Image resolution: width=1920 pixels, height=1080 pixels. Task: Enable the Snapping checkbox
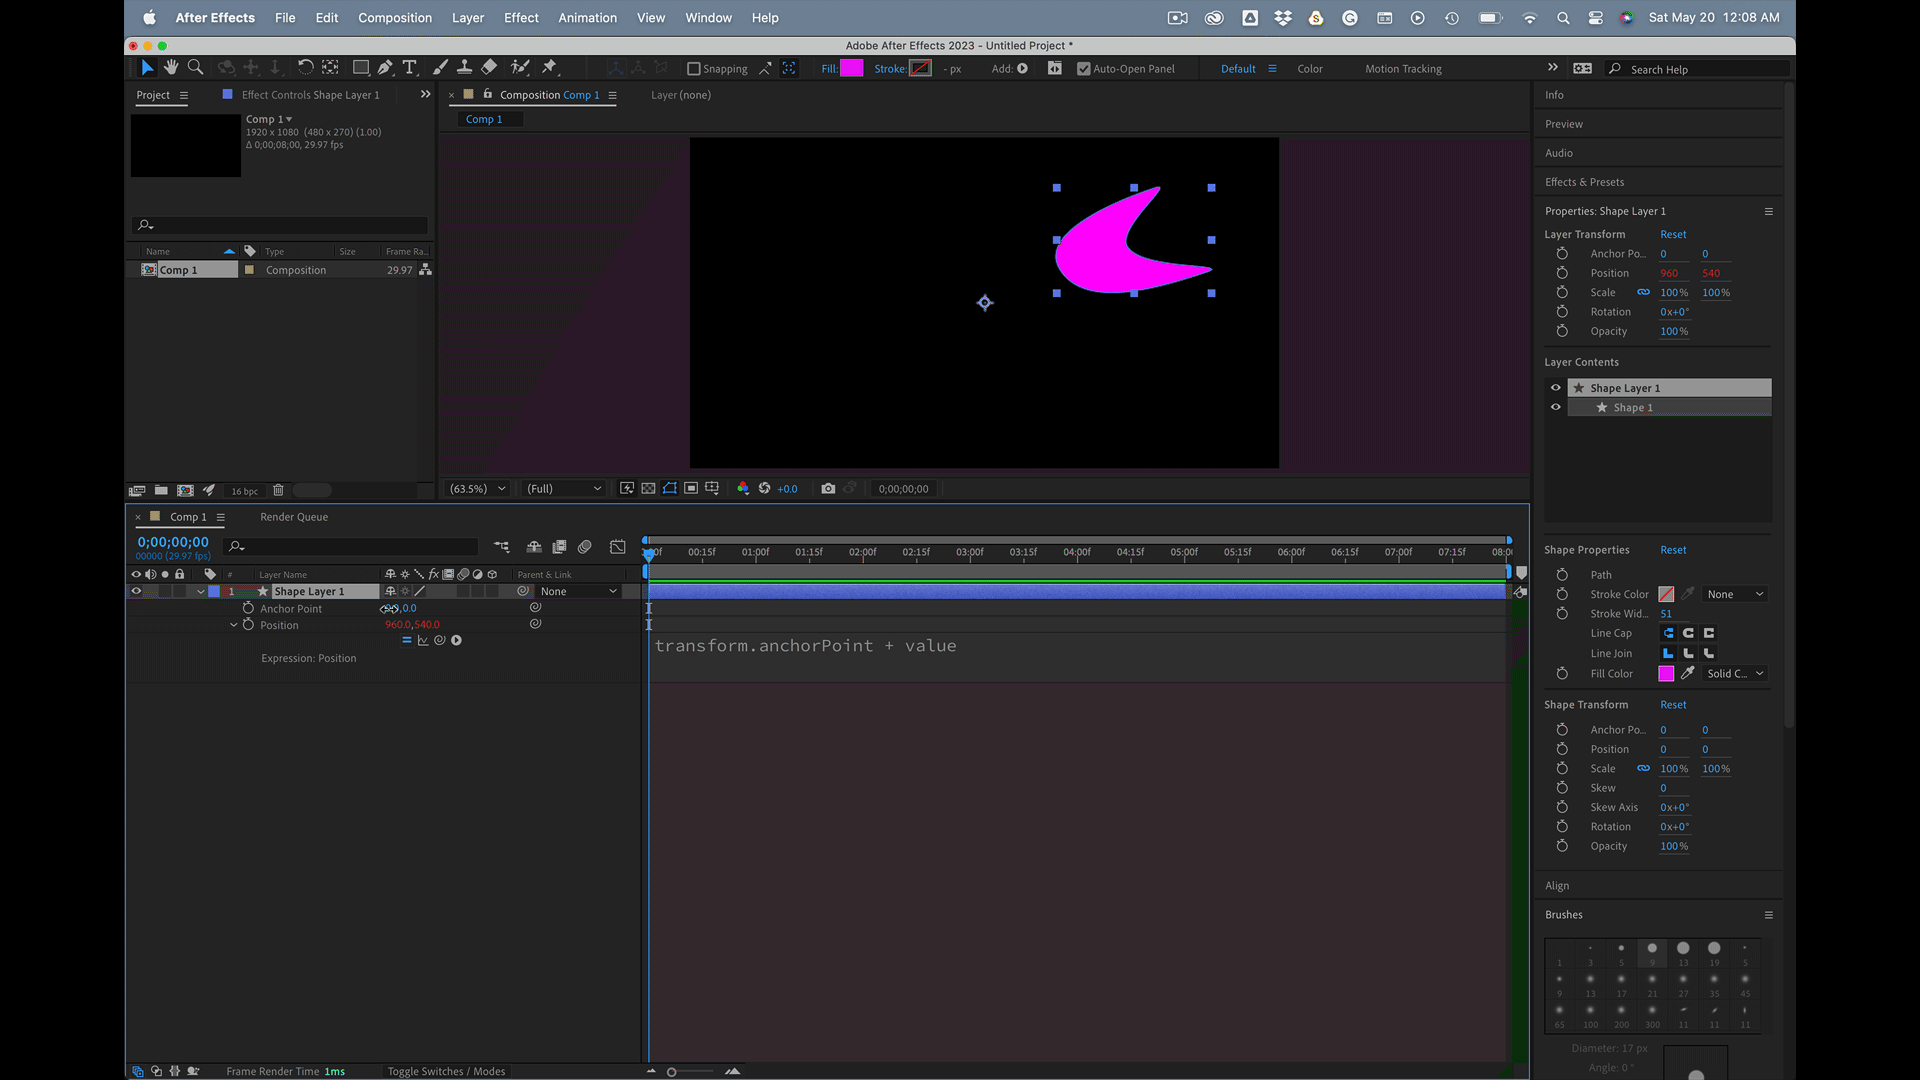click(694, 69)
